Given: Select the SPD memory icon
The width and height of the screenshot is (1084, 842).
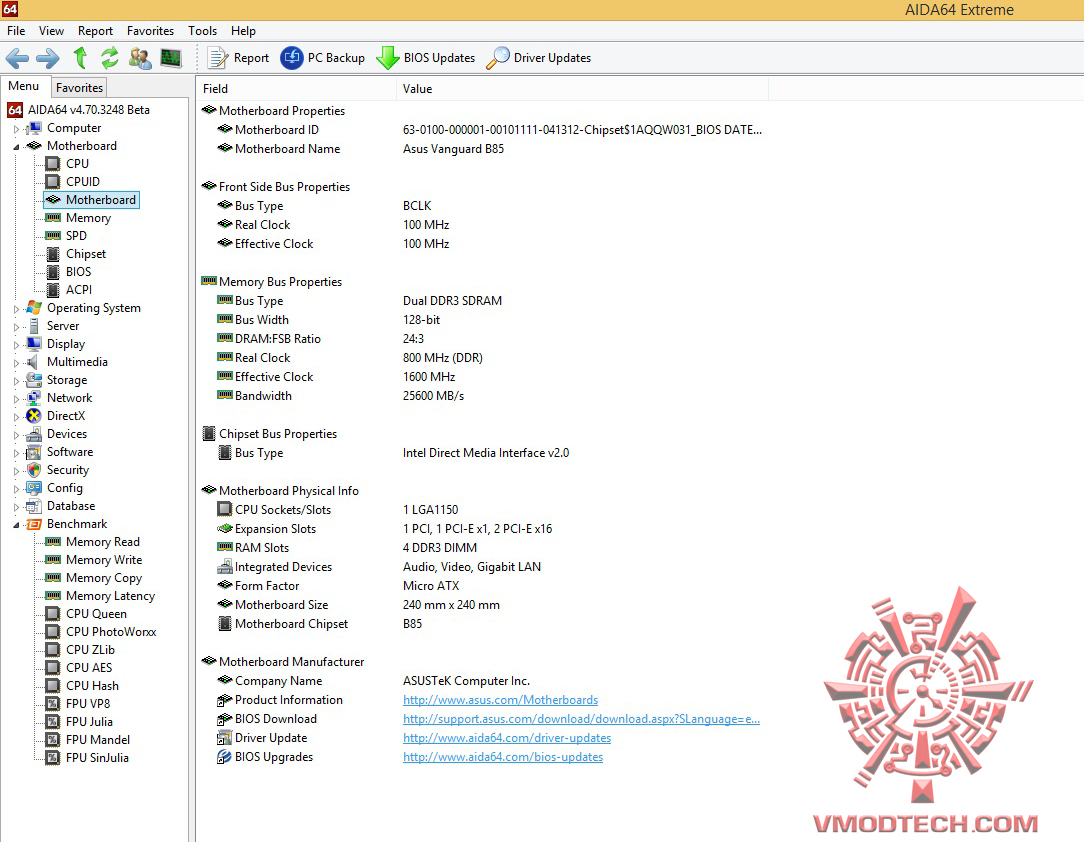Looking at the screenshot, I should point(53,236).
